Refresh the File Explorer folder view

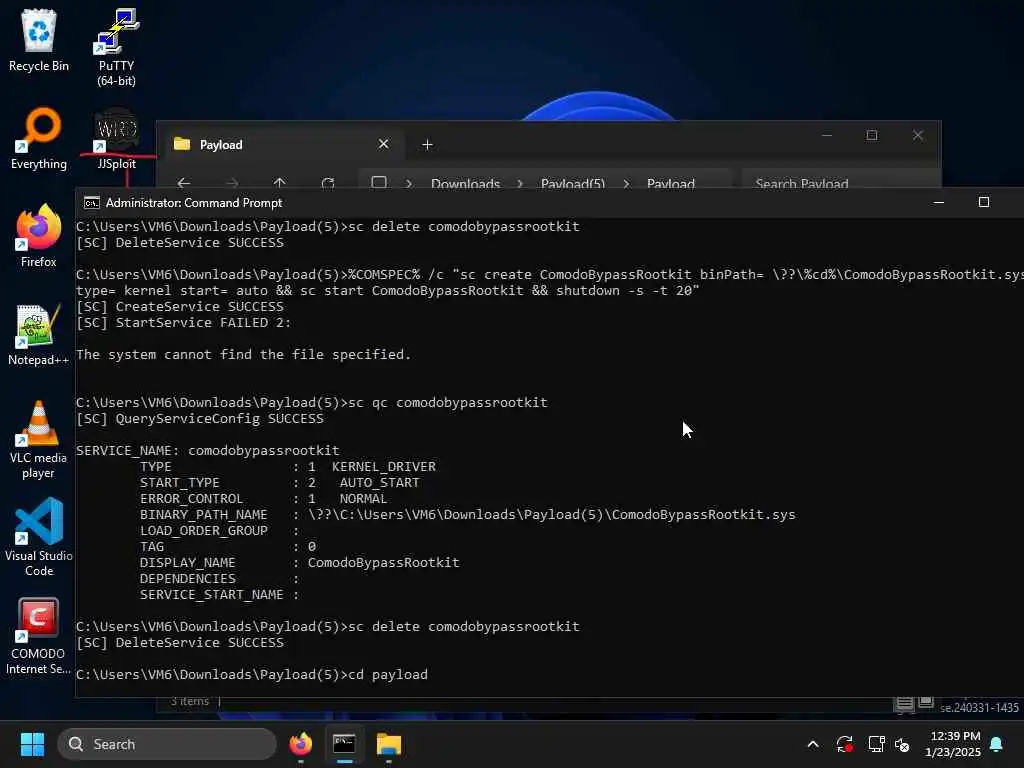[328, 184]
